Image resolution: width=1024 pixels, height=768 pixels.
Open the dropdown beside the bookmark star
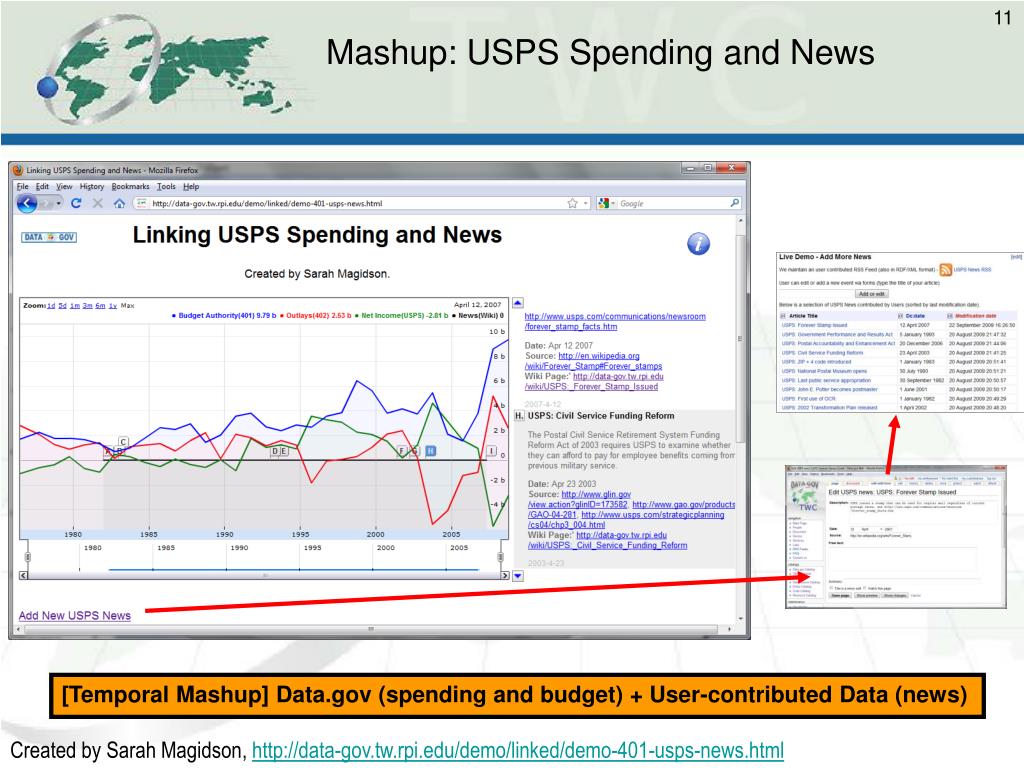coord(585,204)
